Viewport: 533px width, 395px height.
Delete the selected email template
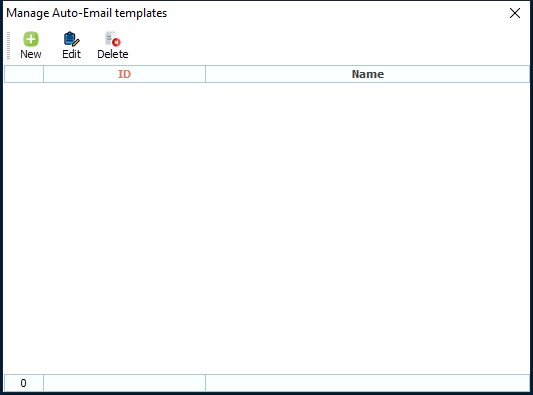pyautogui.click(x=113, y=45)
